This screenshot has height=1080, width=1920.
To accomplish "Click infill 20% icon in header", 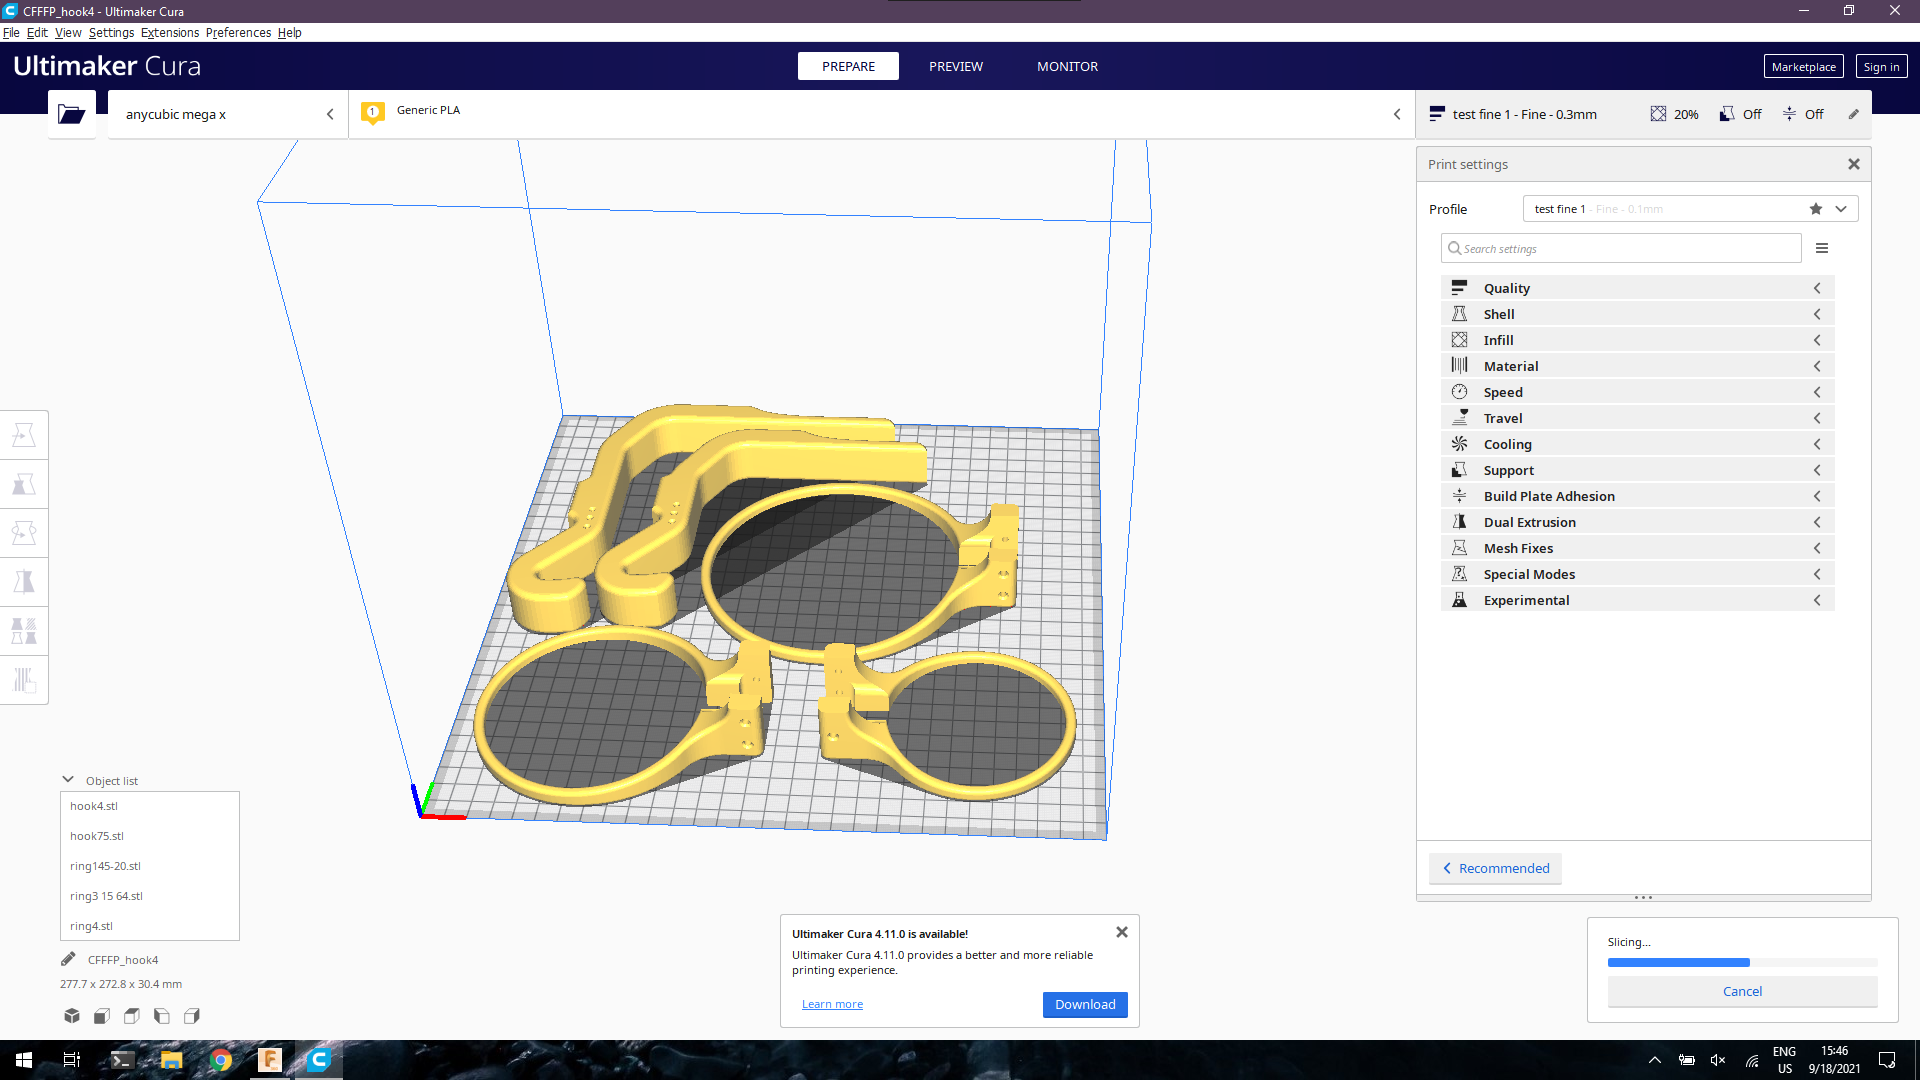I will tap(1658, 114).
